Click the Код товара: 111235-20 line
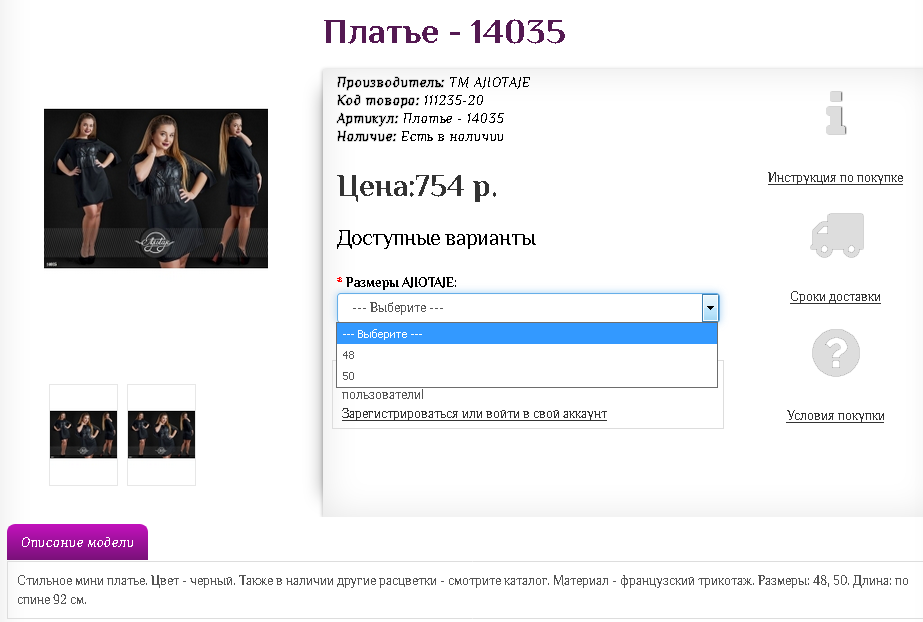Viewport: 923px width, 622px height. pos(410,101)
